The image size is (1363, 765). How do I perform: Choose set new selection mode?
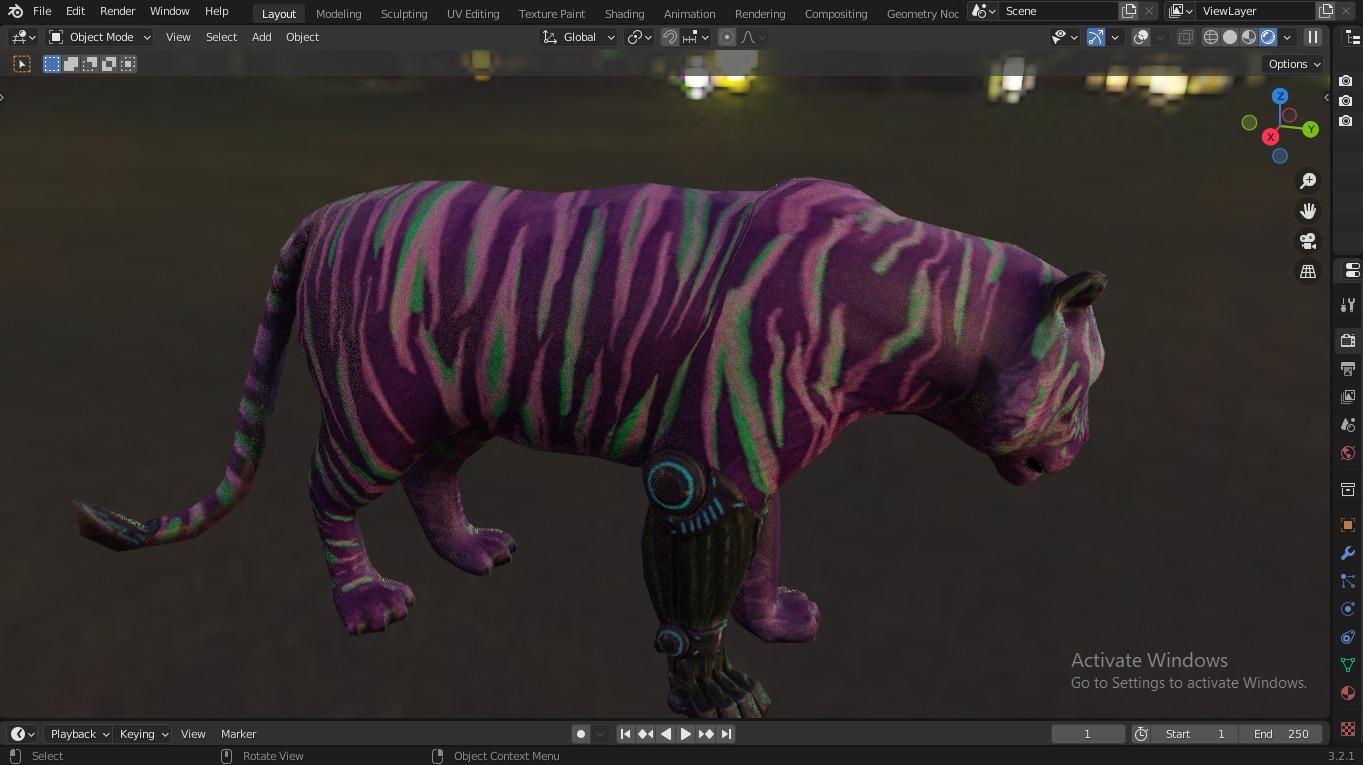point(52,64)
